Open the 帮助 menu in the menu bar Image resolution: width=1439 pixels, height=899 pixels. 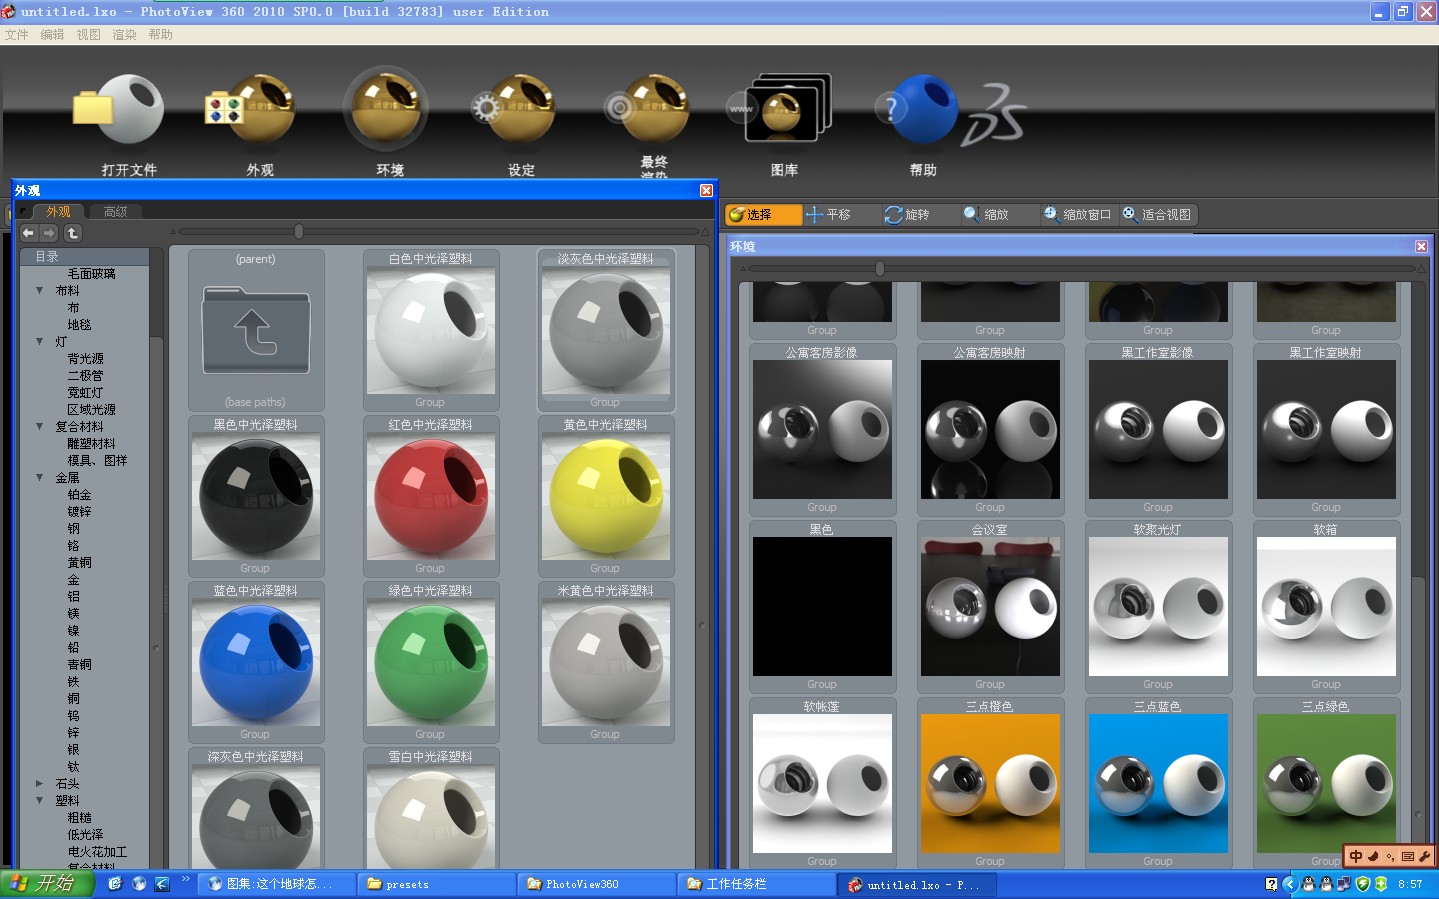click(x=160, y=35)
